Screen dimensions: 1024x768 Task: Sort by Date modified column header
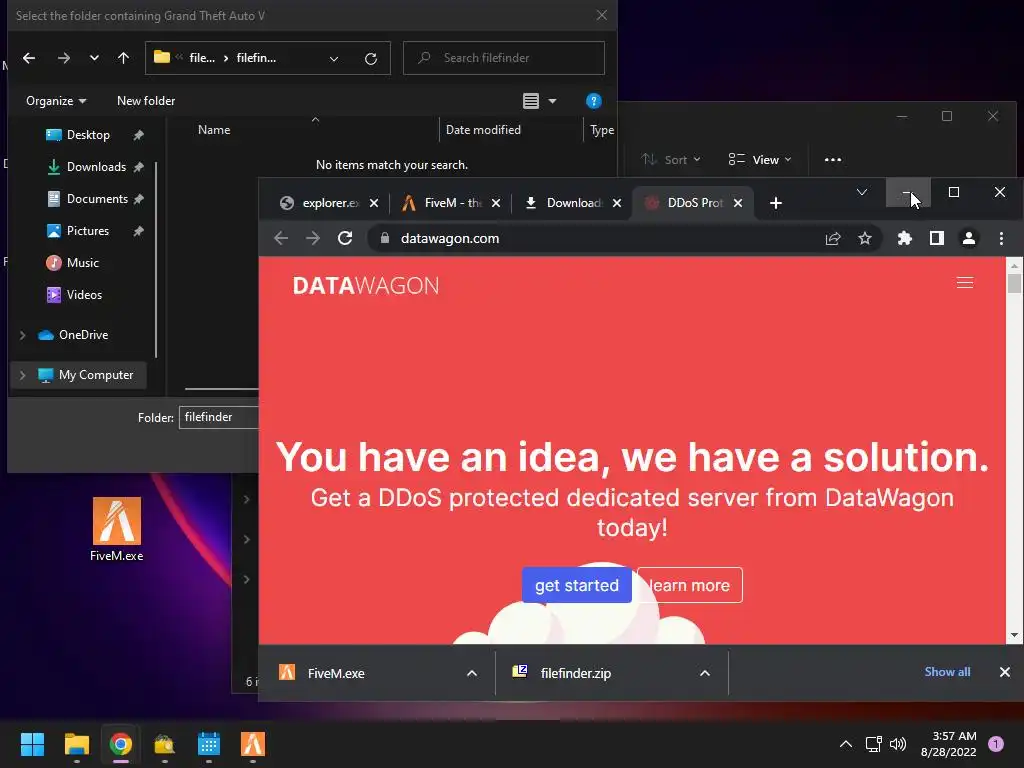483,129
